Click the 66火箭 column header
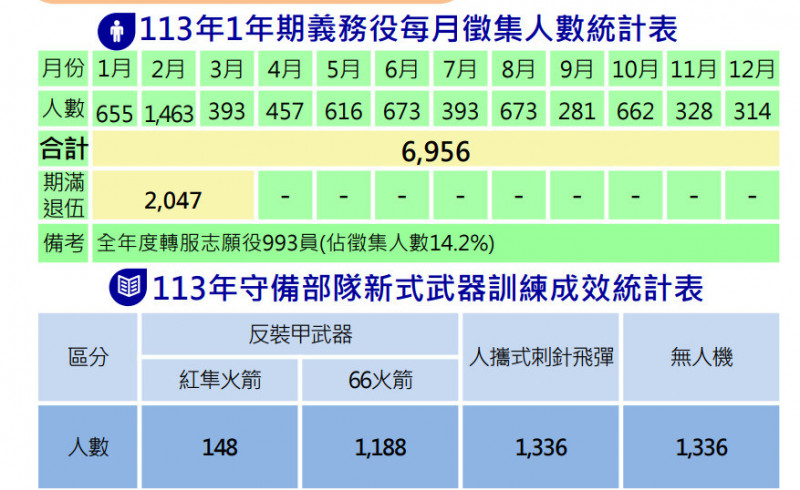This screenshot has height=490, width=800. pyautogui.click(x=380, y=381)
